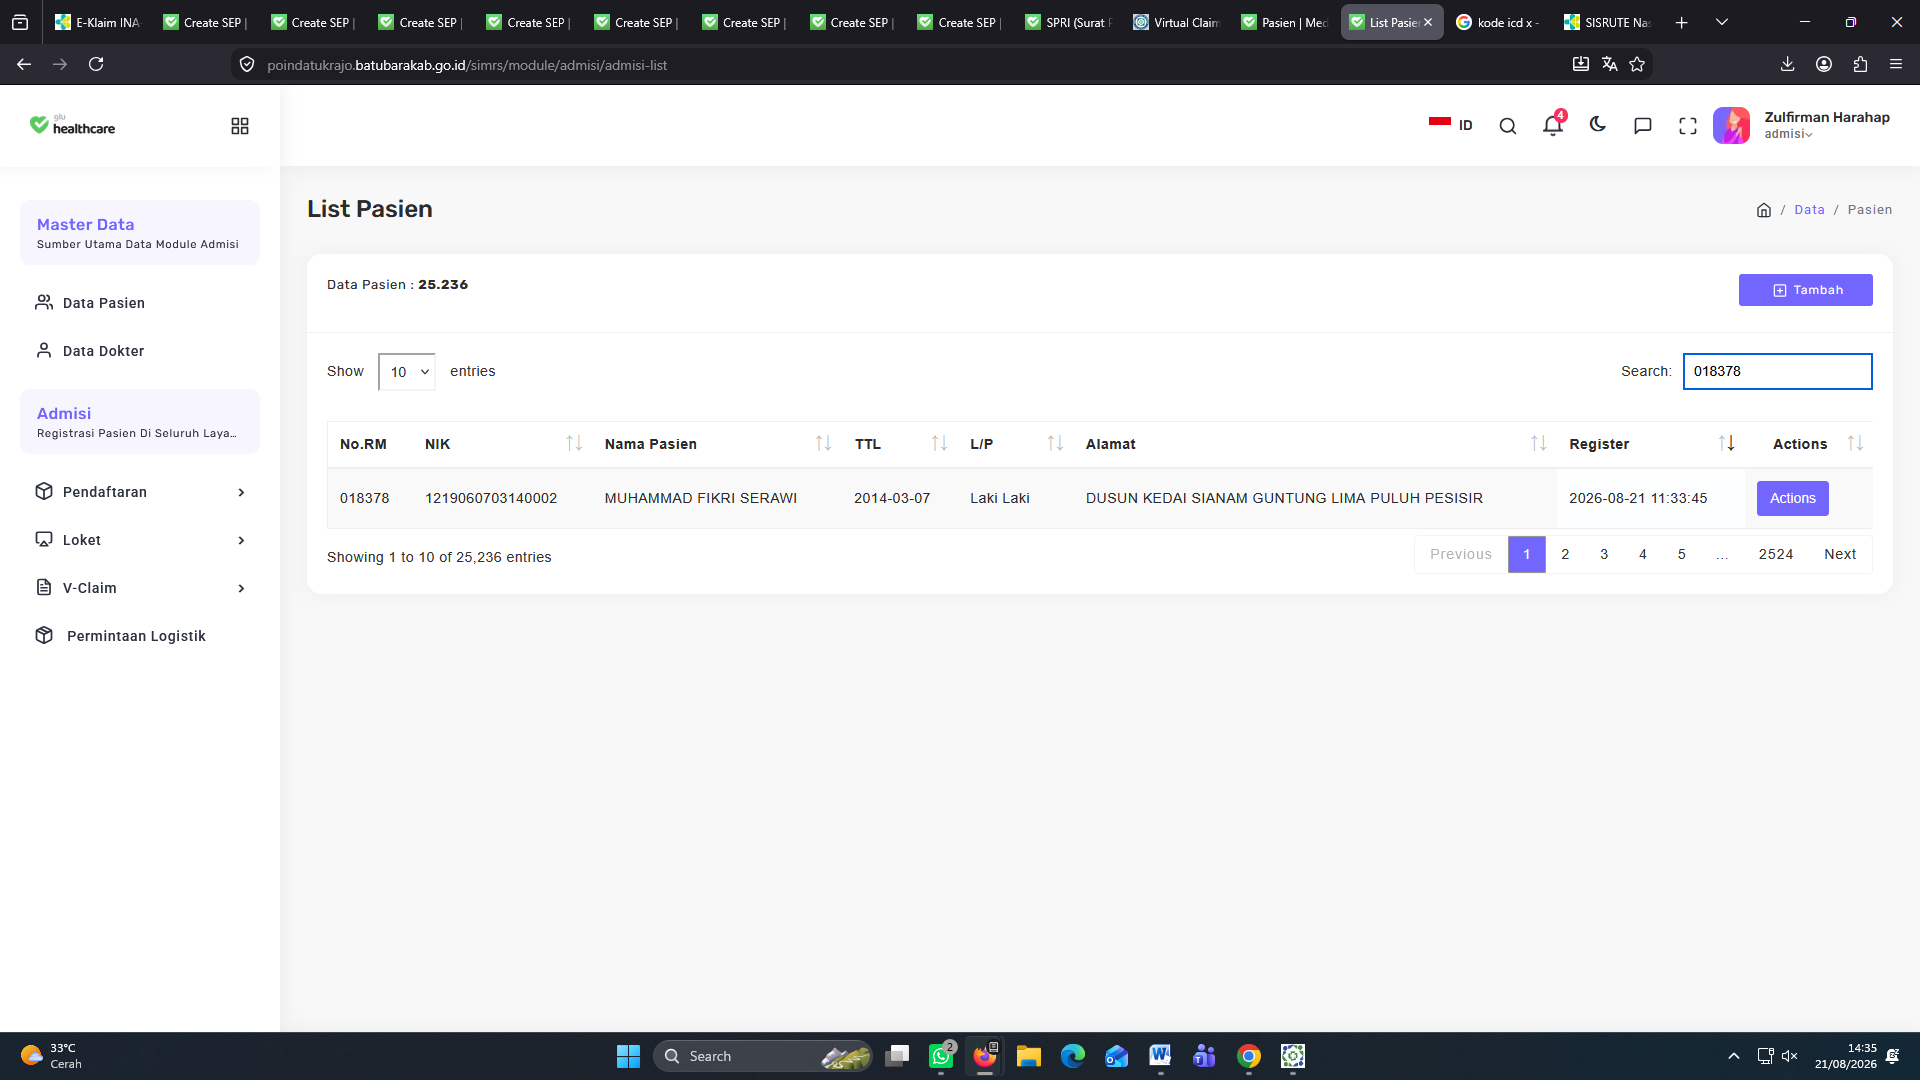Open the apps grid icon in sidebar
1920x1080 pixels.
pyautogui.click(x=240, y=126)
